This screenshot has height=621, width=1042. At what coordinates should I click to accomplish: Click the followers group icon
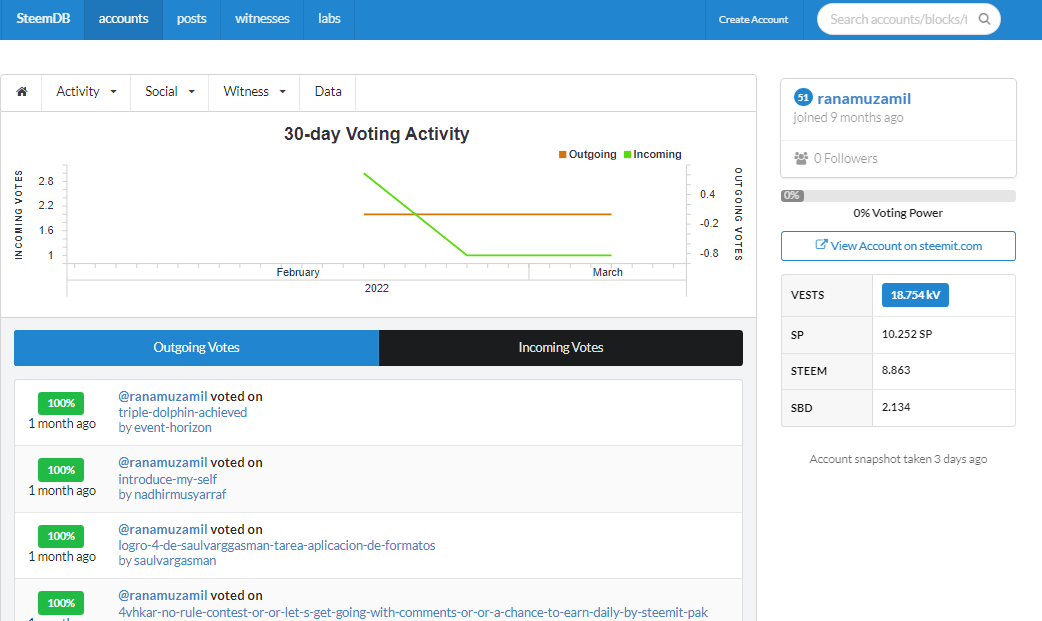[801, 158]
